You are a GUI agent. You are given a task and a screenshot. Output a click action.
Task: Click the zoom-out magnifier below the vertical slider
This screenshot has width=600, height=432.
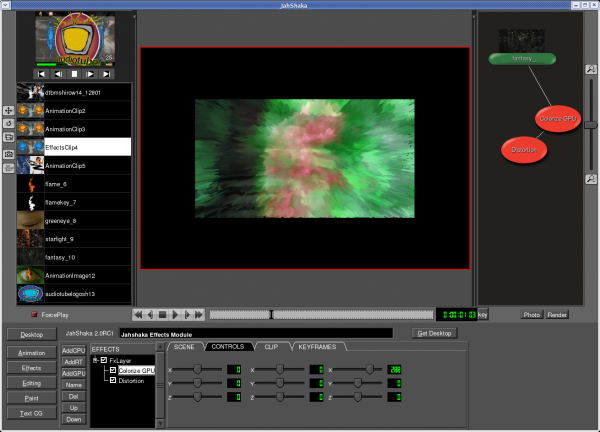pos(591,180)
